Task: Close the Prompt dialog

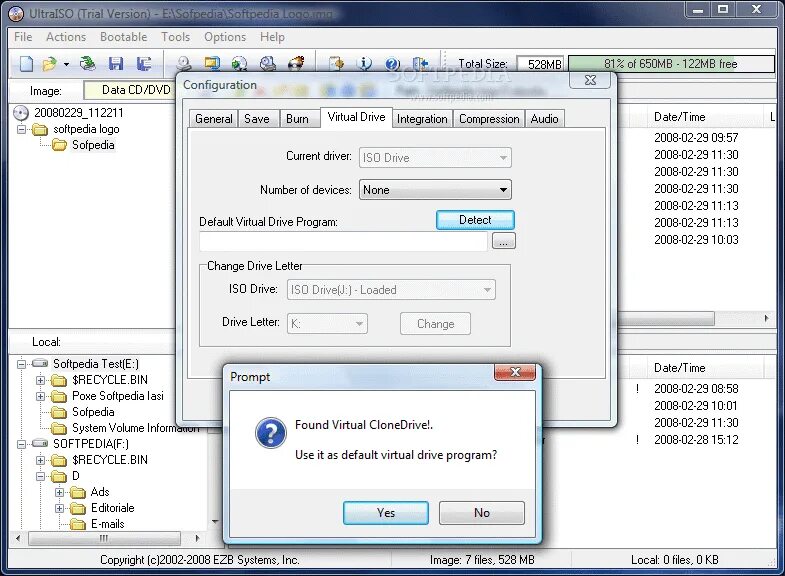Action: pyautogui.click(x=515, y=372)
